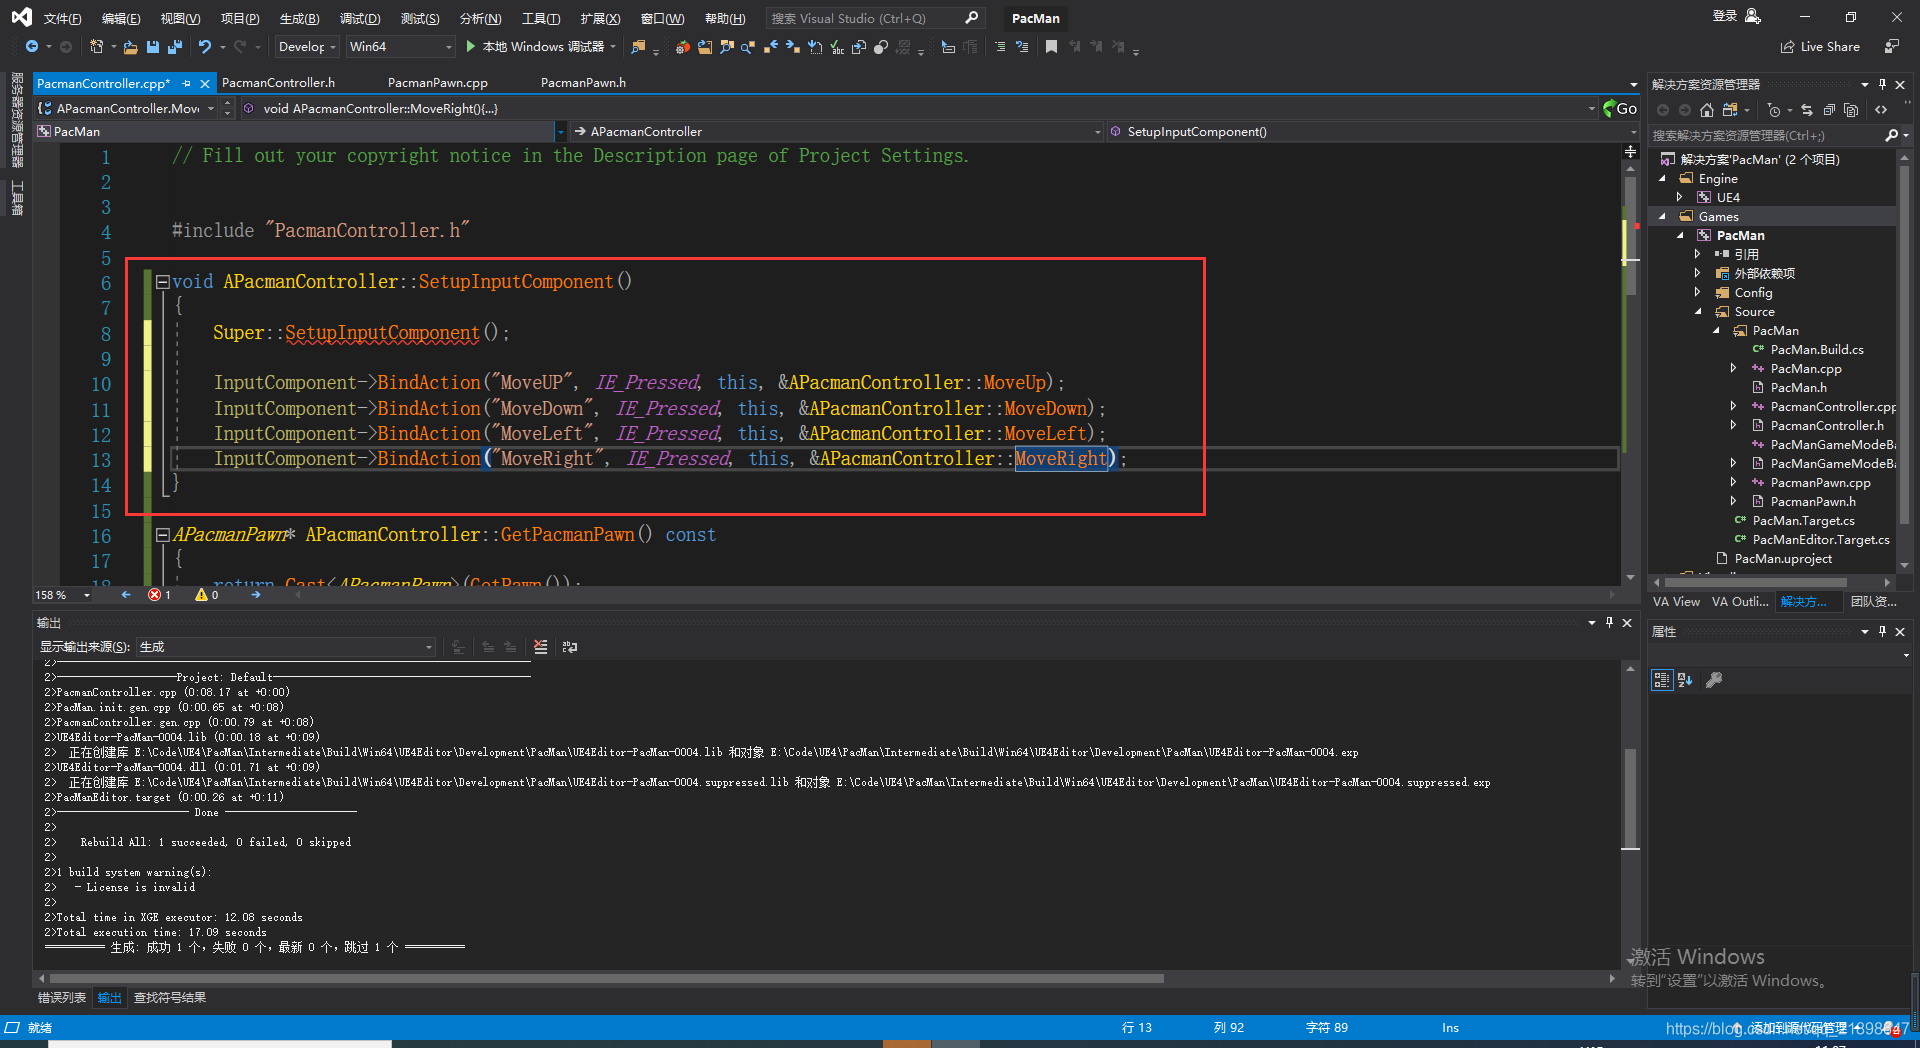Viewport: 1920px width, 1048px height.
Task: Toggle word wrap in the Output panel
Action: 570,647
